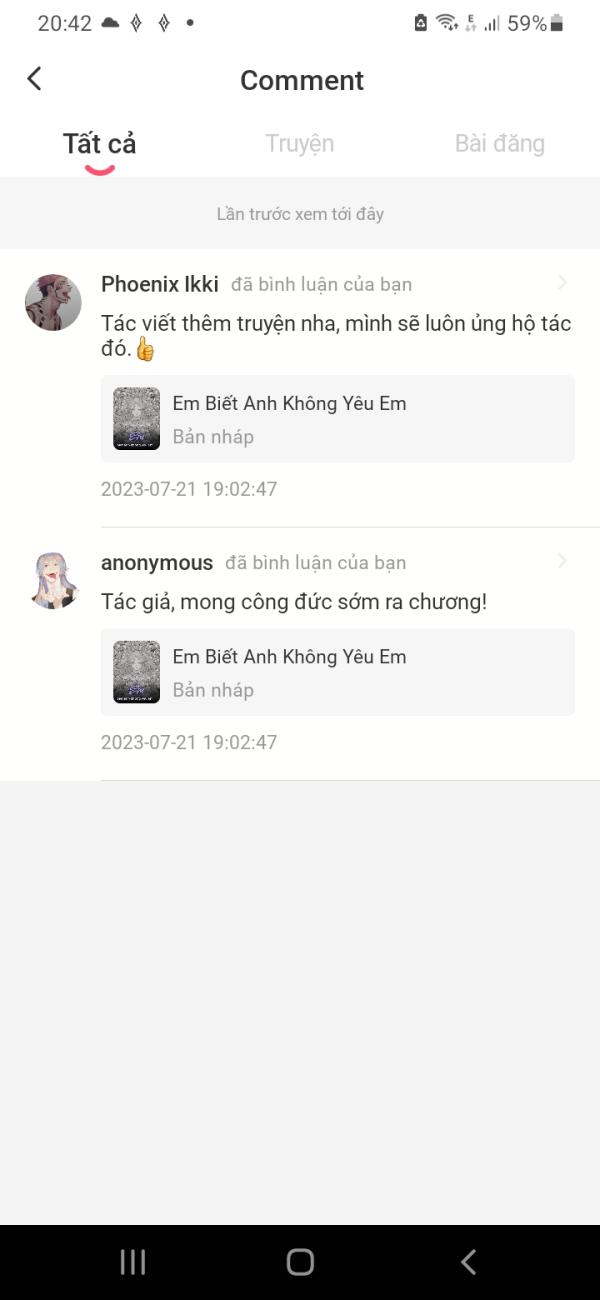600x1300 pixels.
Task: Open Android recent apps button
Action: click(132, 1262)
